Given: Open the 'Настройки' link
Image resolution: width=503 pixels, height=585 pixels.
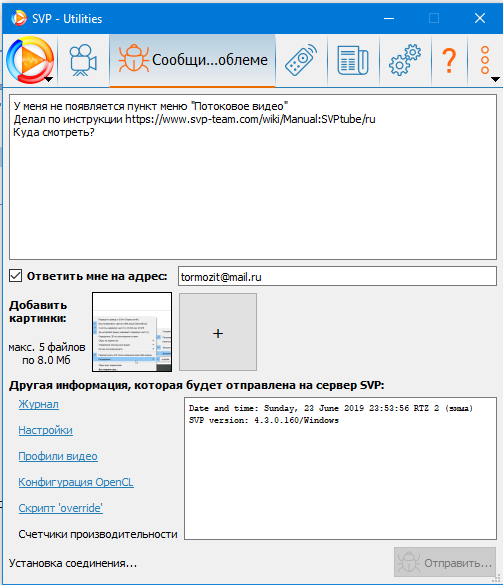Looking at the screenshot, I should click(46, 430).
